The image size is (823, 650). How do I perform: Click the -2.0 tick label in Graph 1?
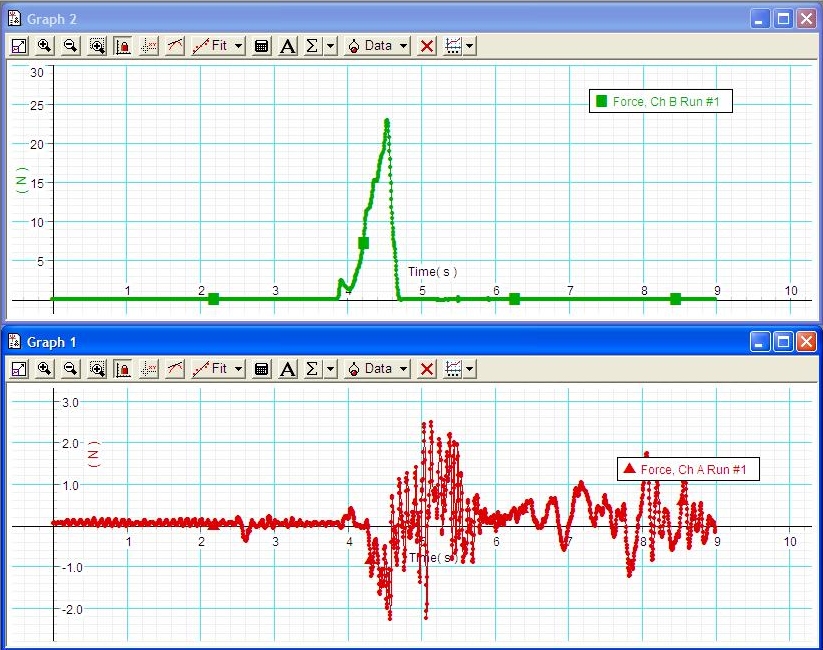[x=72, y=610]
